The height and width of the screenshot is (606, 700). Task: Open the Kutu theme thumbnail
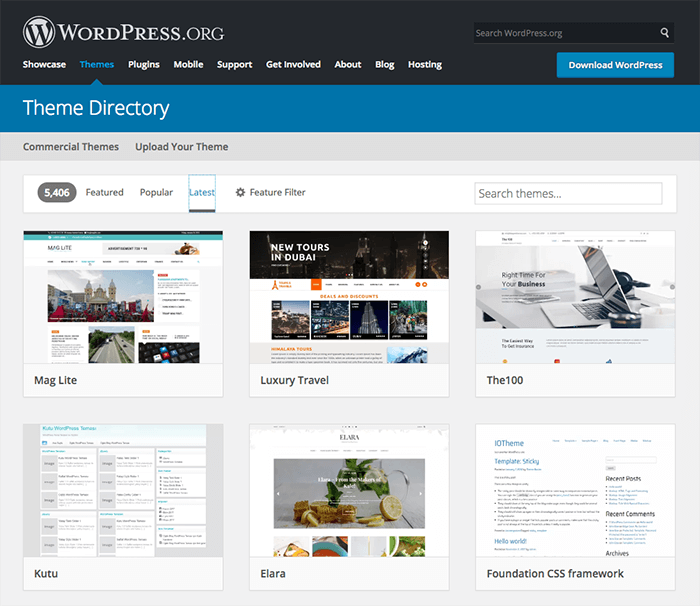tap(123, 490)
